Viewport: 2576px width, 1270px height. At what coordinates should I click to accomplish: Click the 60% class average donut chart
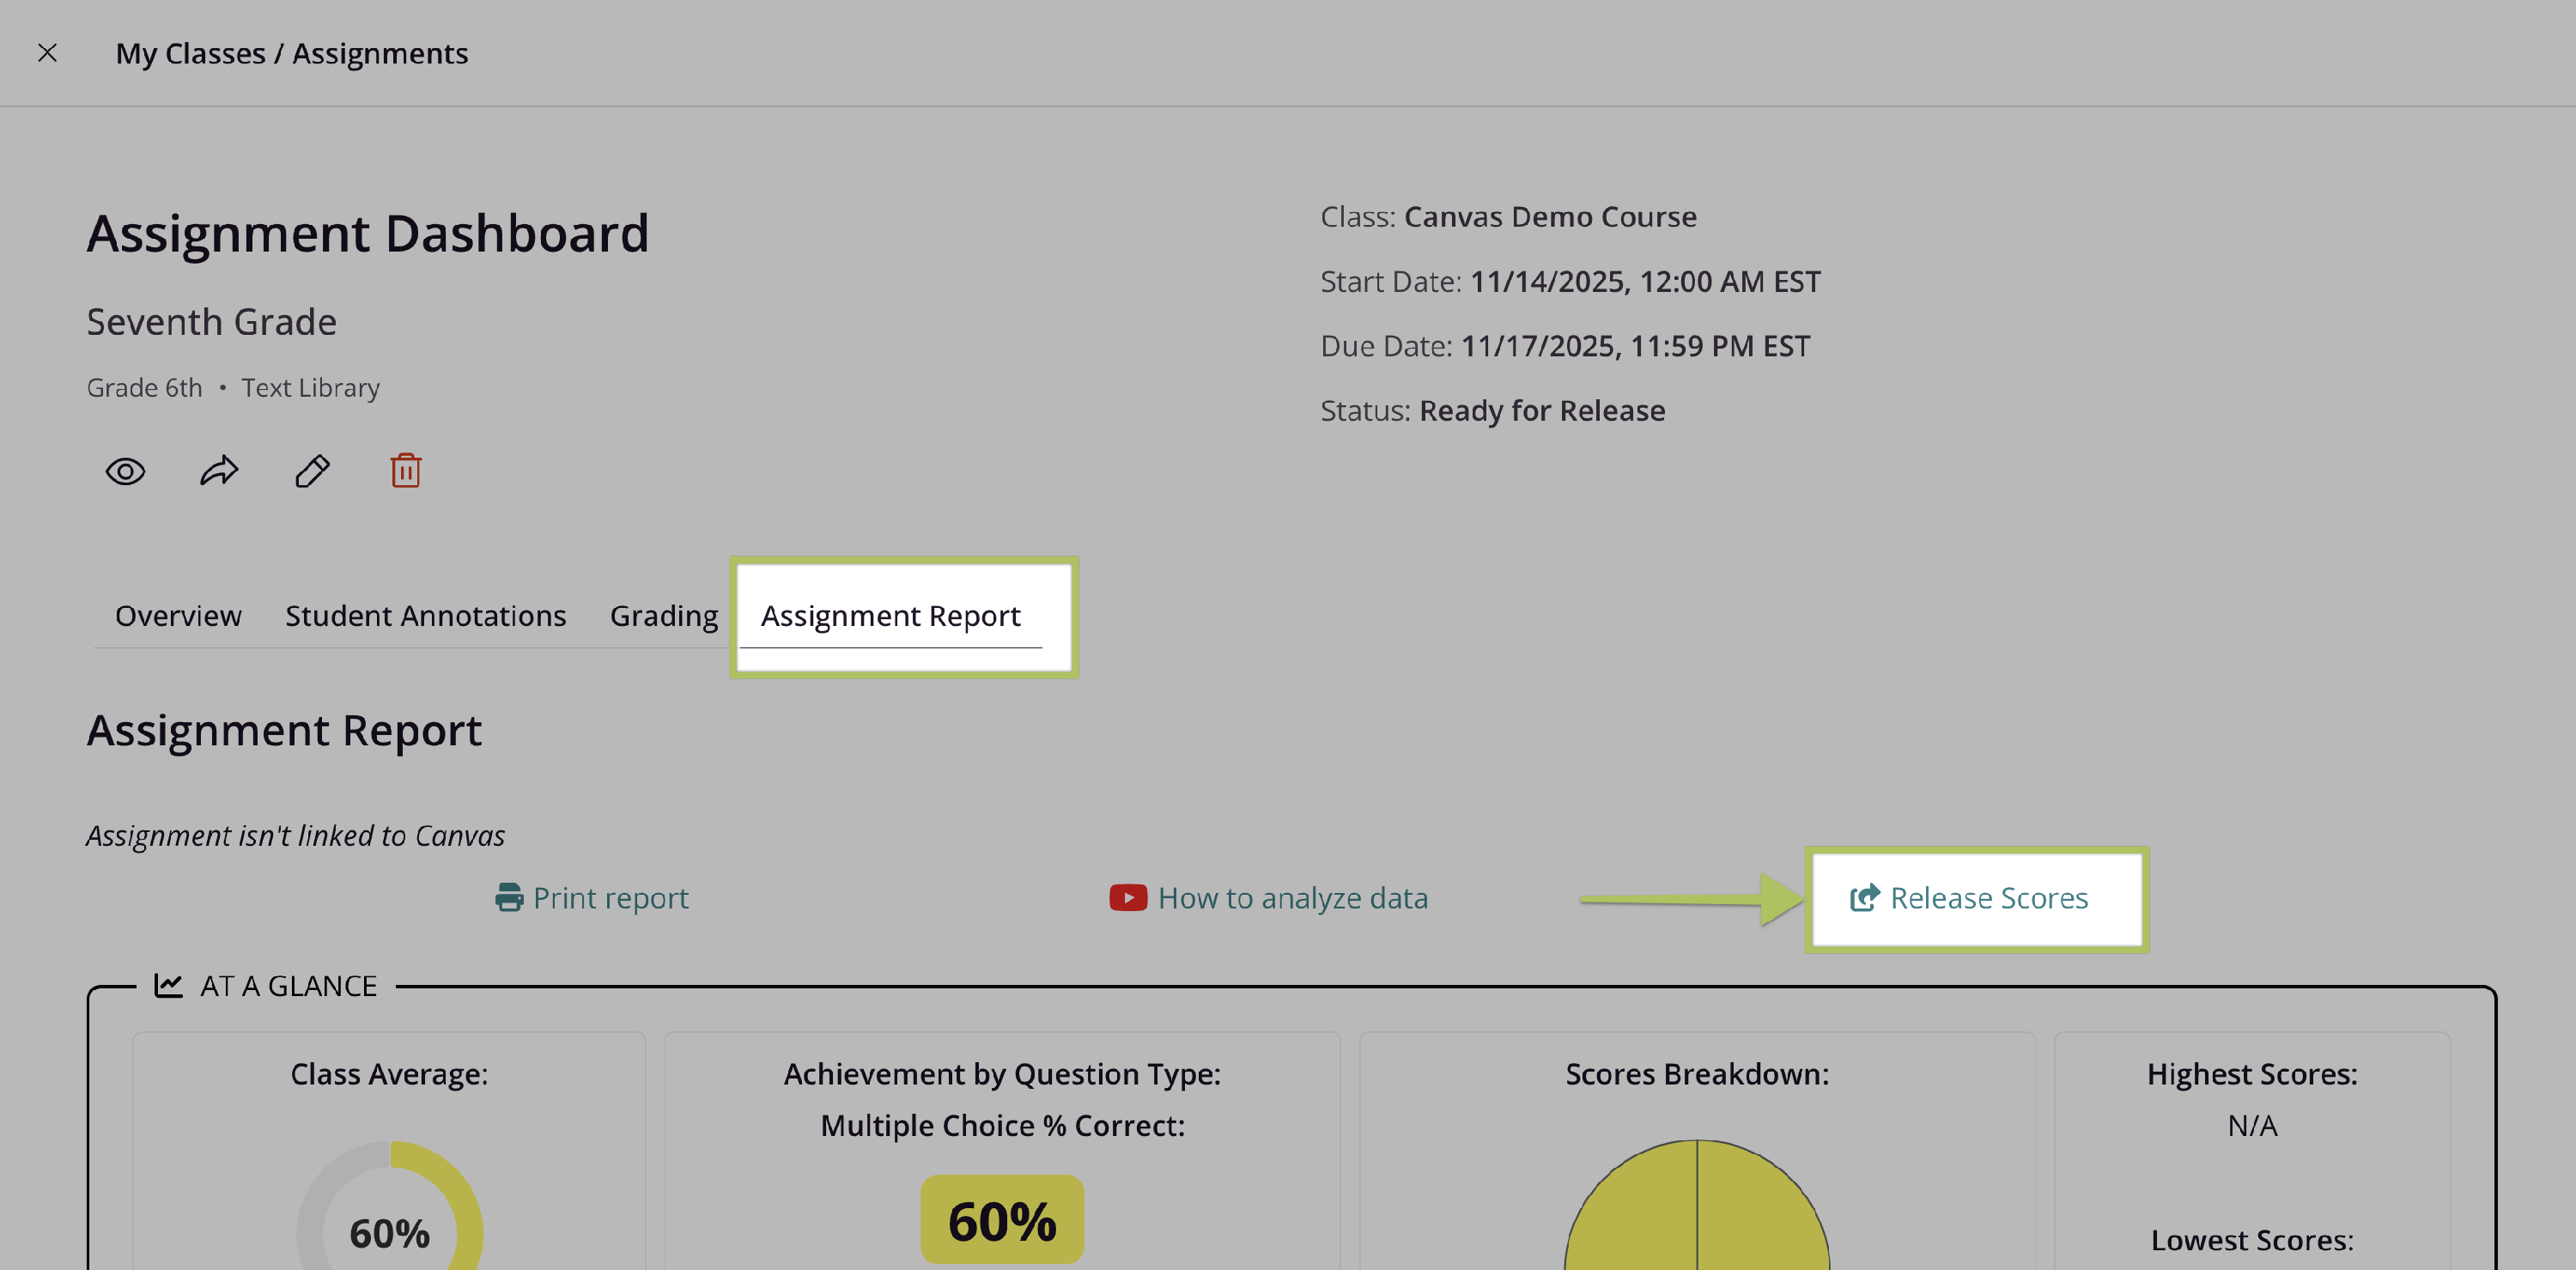pyautogui.click(x=389, y=1205)
